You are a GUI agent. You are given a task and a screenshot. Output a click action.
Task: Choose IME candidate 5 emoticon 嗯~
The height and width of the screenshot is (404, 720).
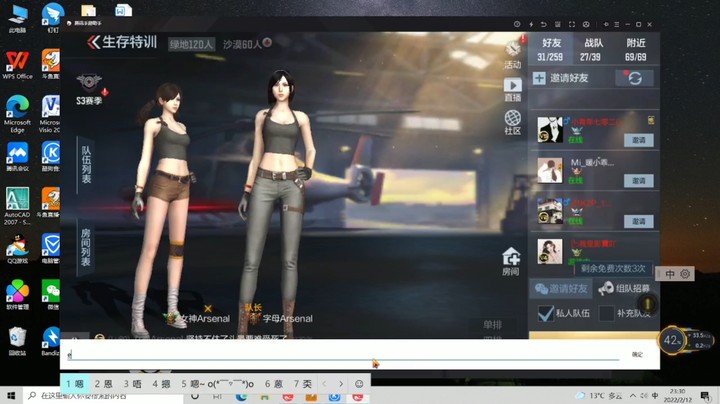[217, 384]
